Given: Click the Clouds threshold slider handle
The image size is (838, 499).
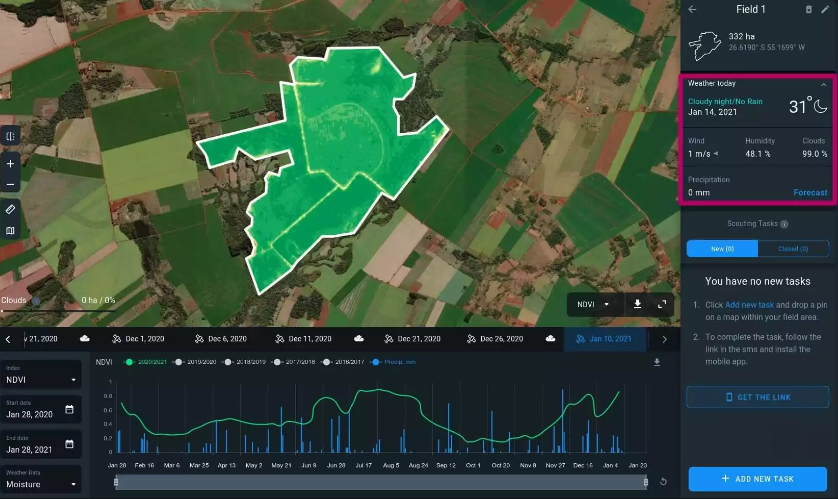Looking at the screenshot, I should (36, 300).
